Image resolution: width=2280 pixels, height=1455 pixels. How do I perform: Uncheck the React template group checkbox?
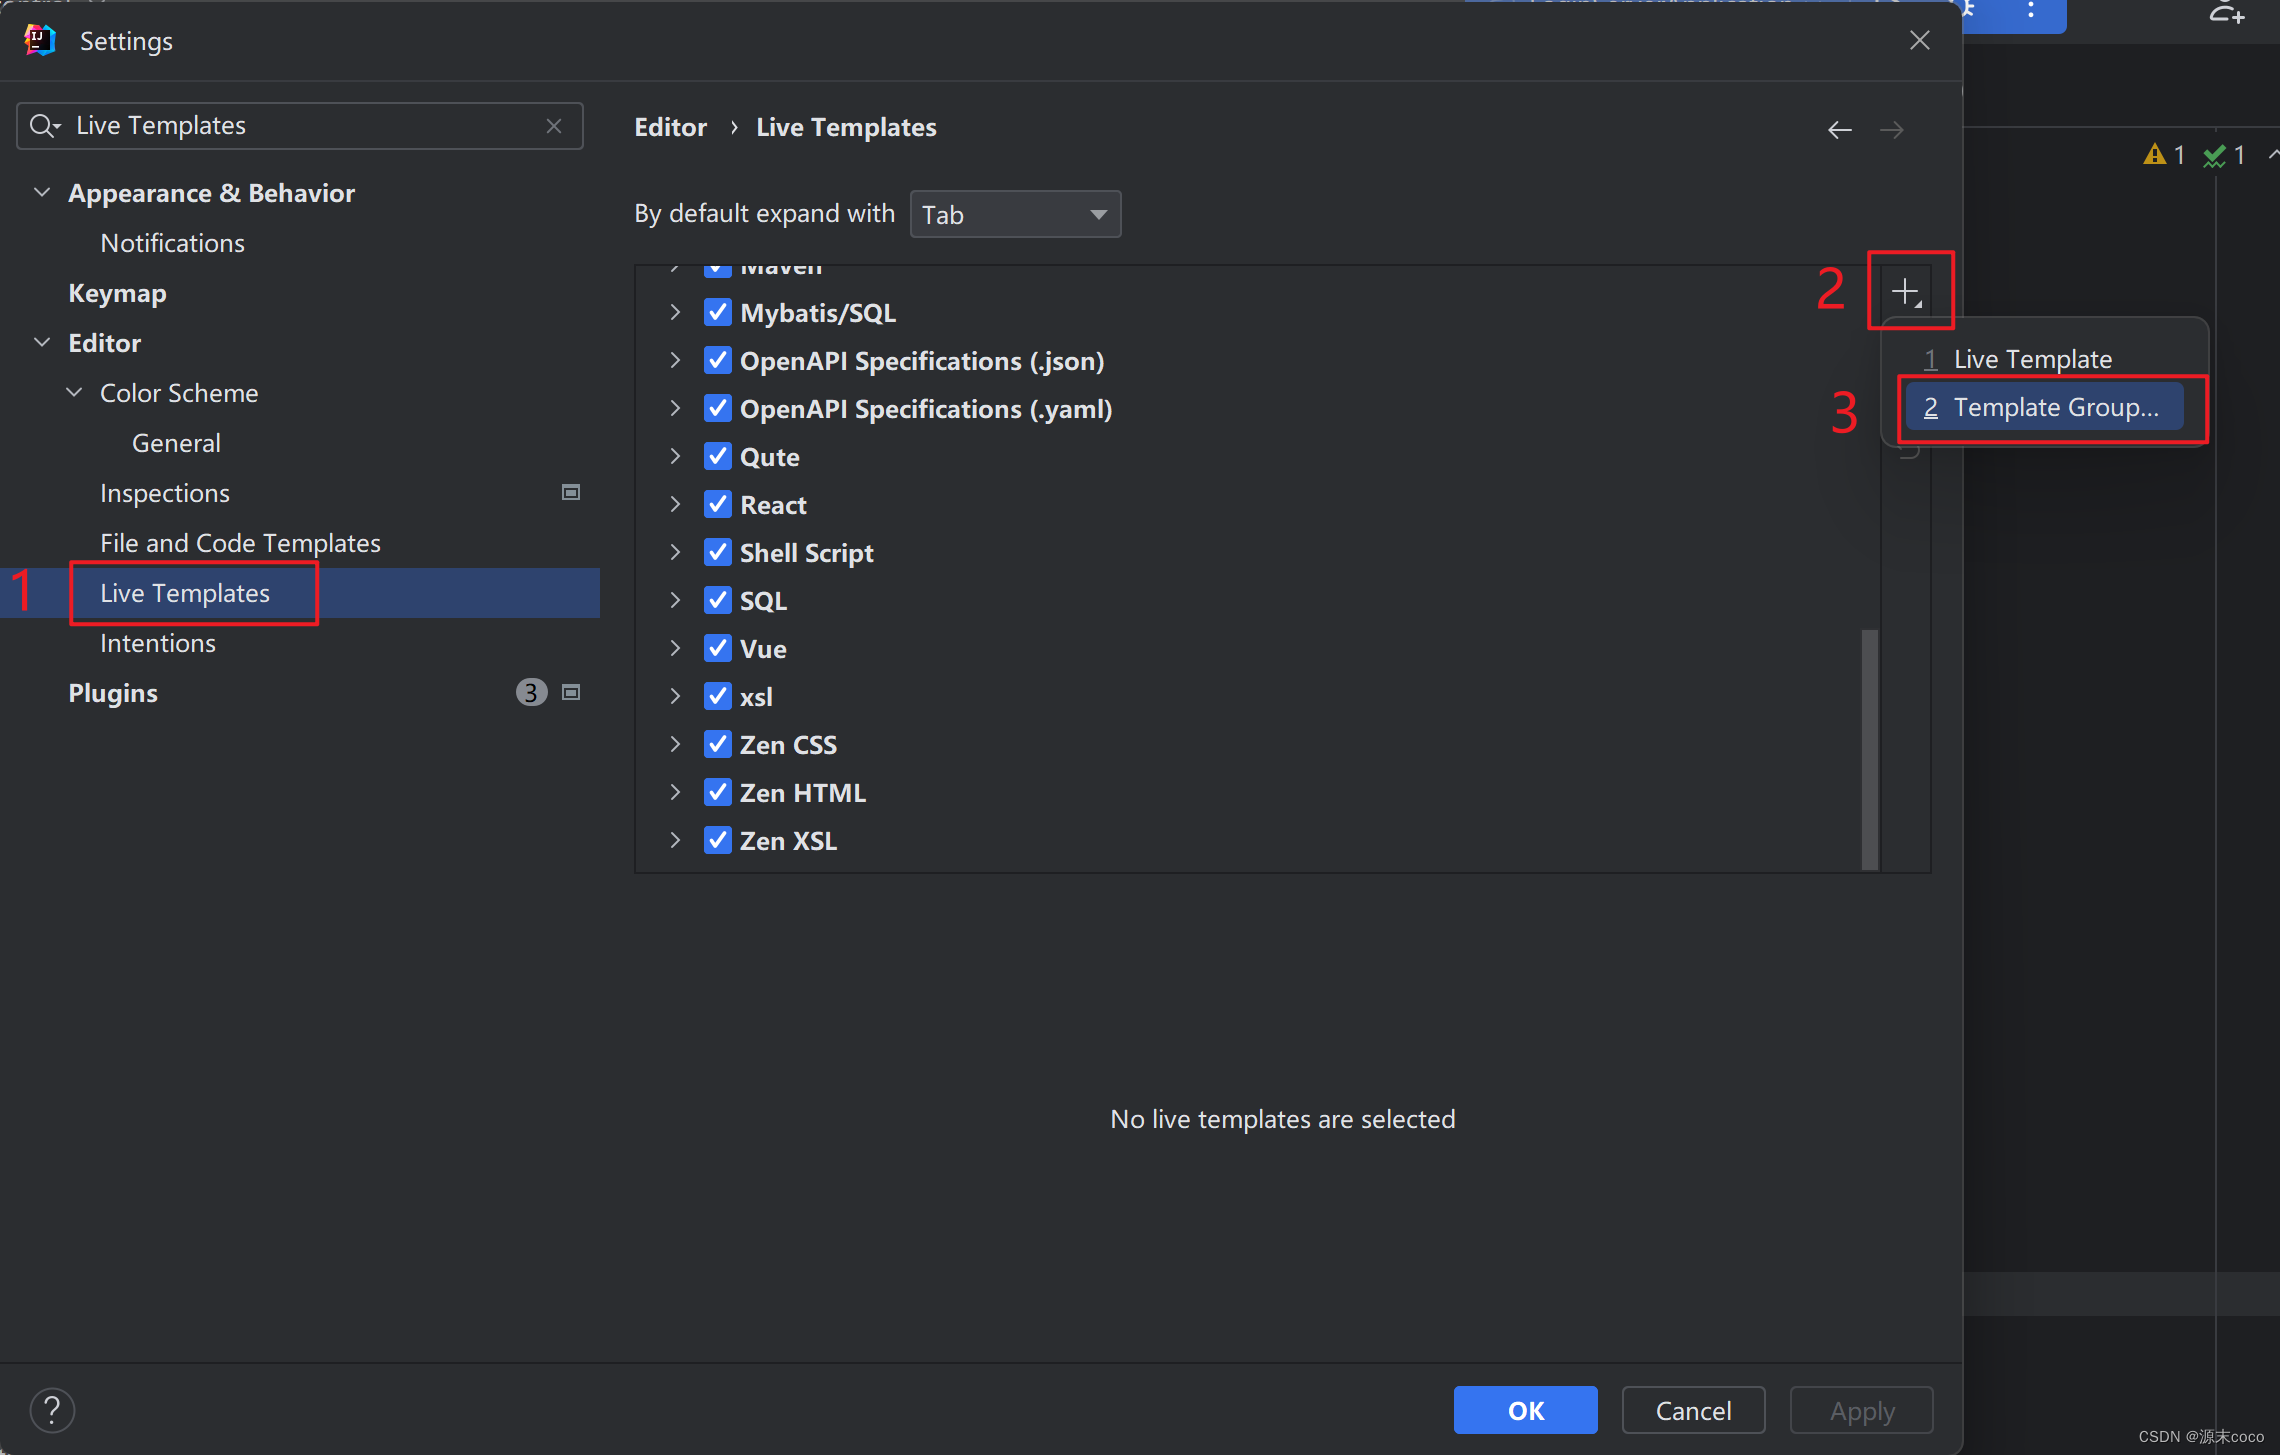(717, 505)
